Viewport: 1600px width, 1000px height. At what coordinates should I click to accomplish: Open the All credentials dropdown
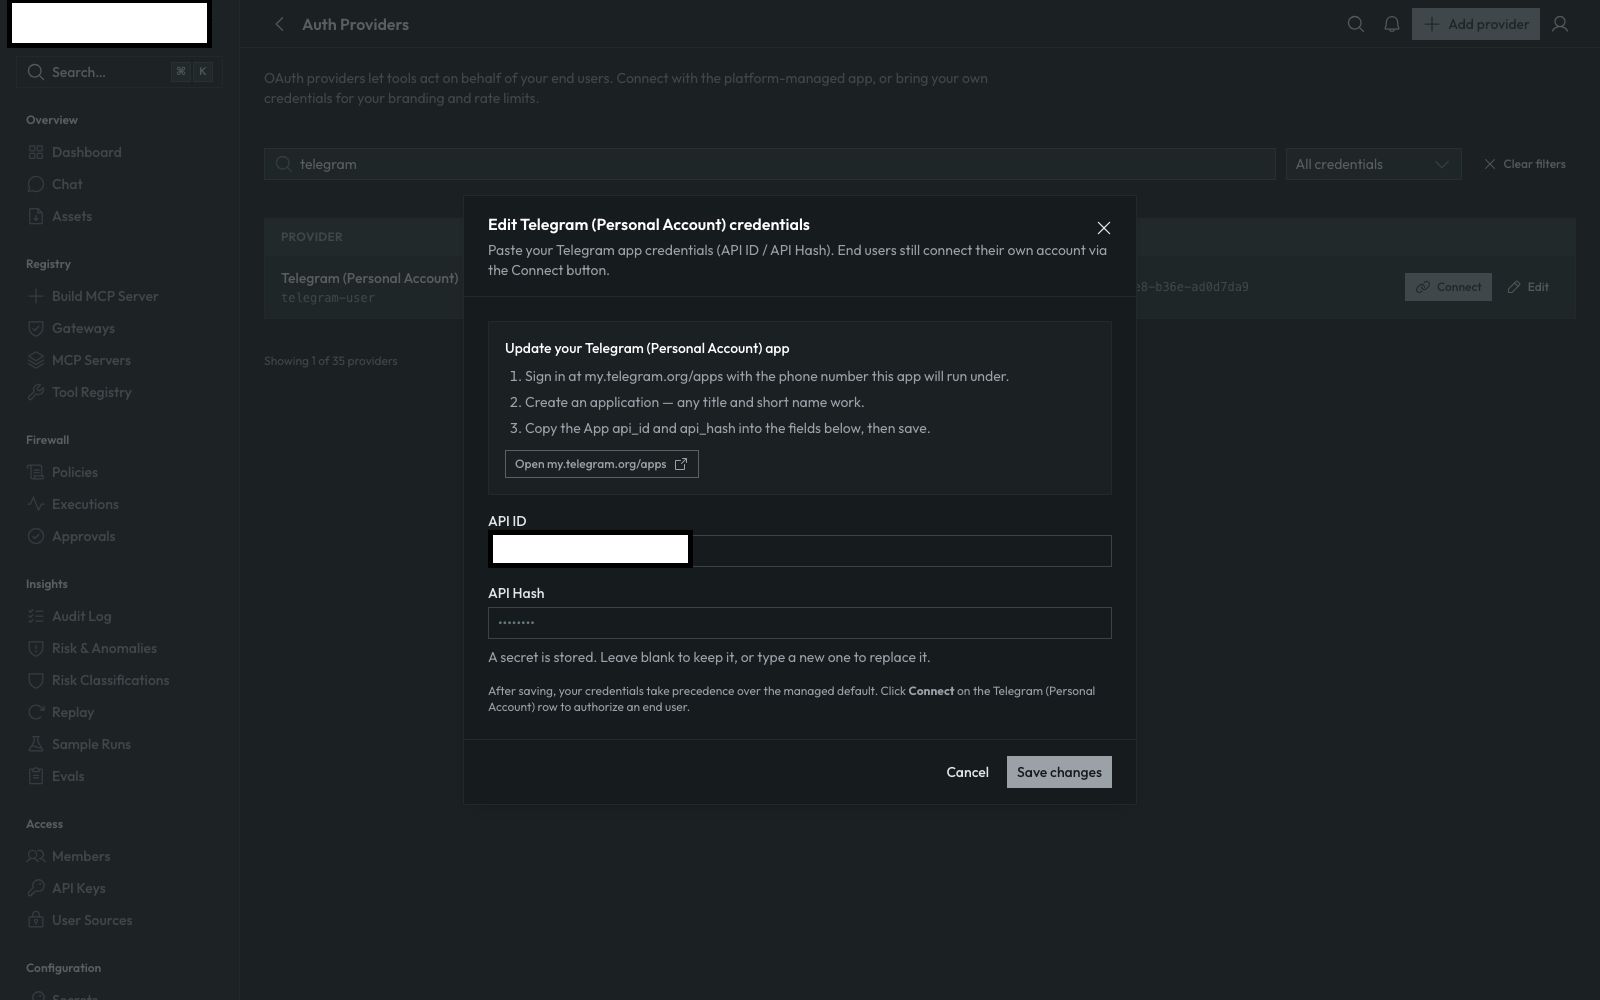pos(1373,164)
